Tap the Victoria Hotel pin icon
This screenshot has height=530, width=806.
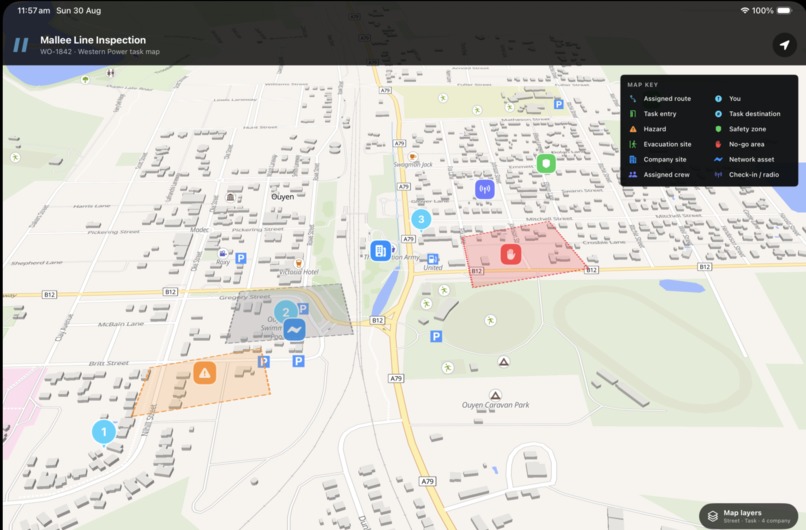298,264
